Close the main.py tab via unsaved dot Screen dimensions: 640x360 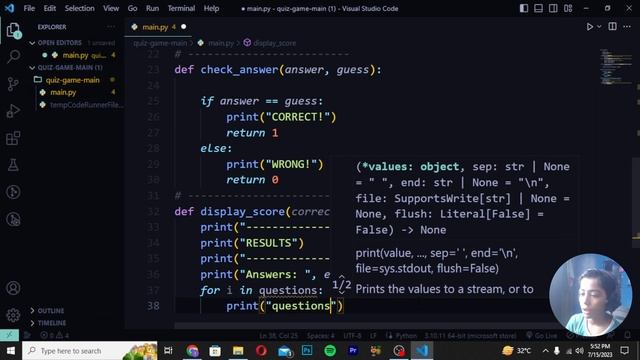(183, 27)
